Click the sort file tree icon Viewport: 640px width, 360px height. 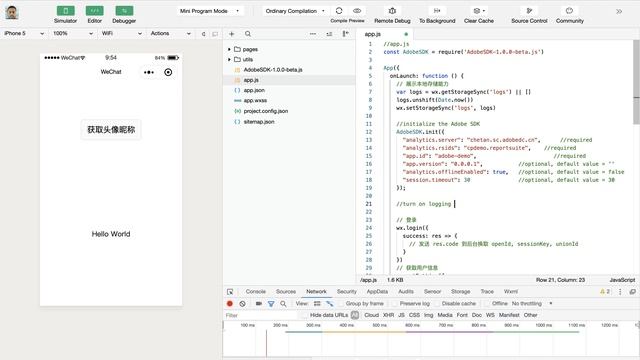[329, 34]
